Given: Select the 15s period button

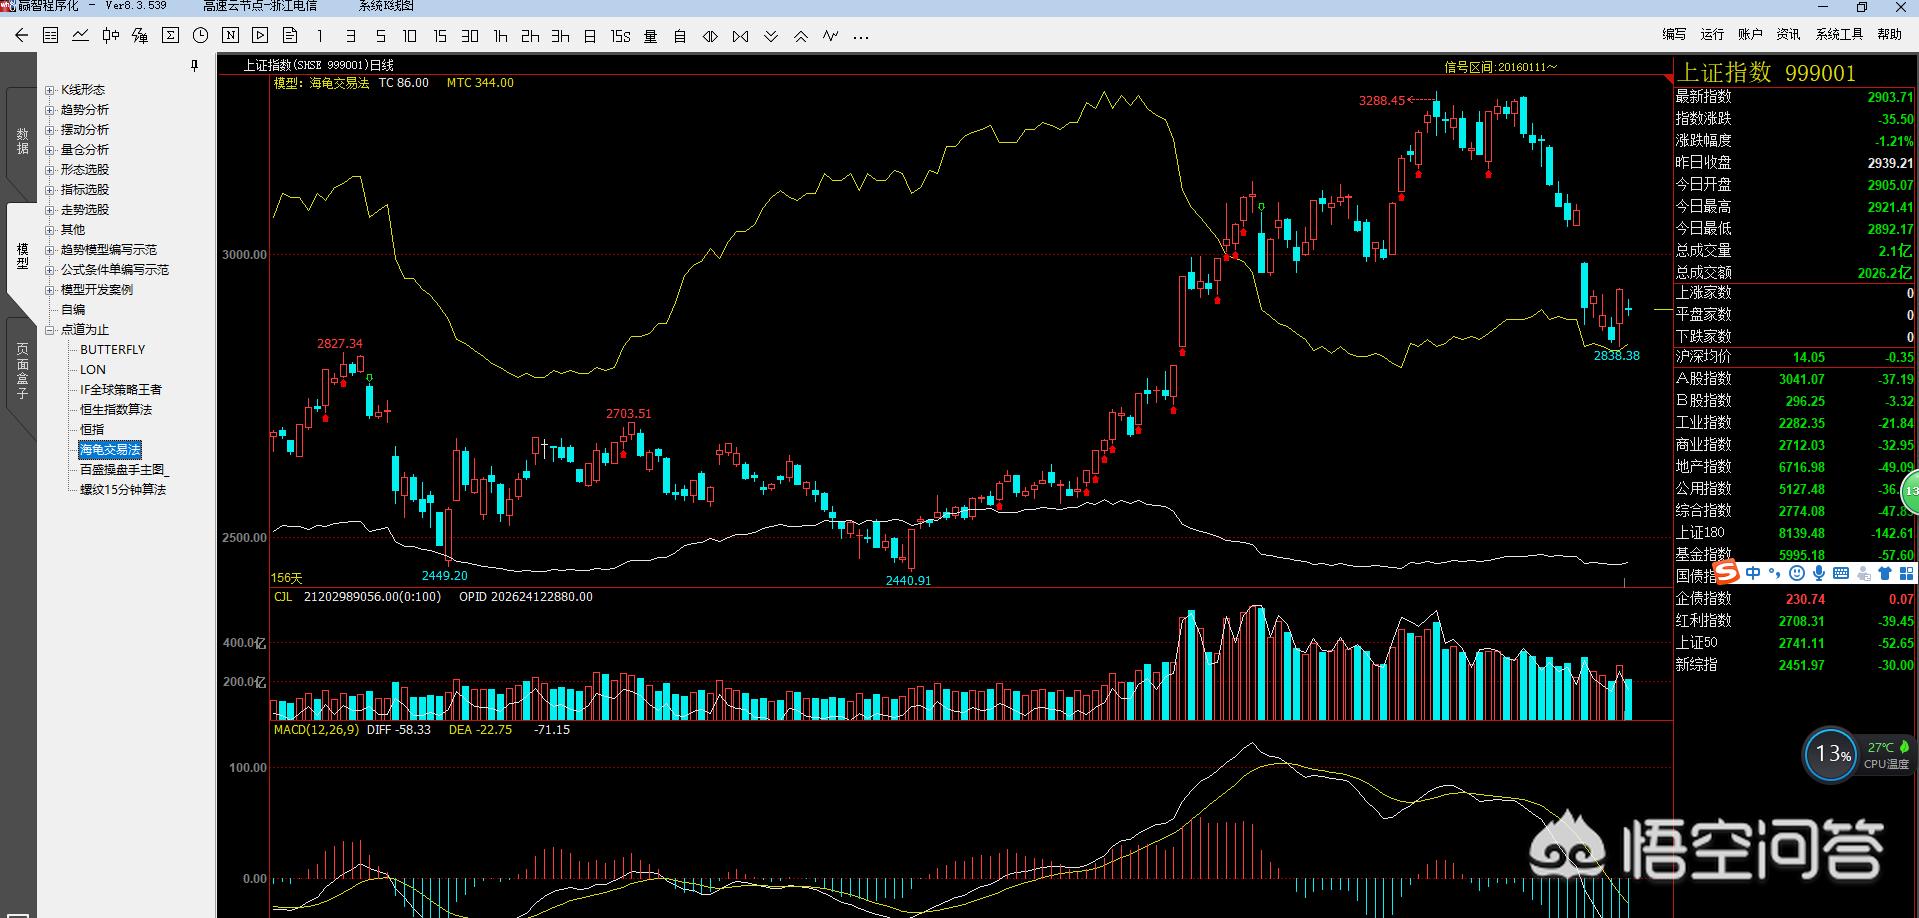Looking at the screenshot, I should click(621, 36).
